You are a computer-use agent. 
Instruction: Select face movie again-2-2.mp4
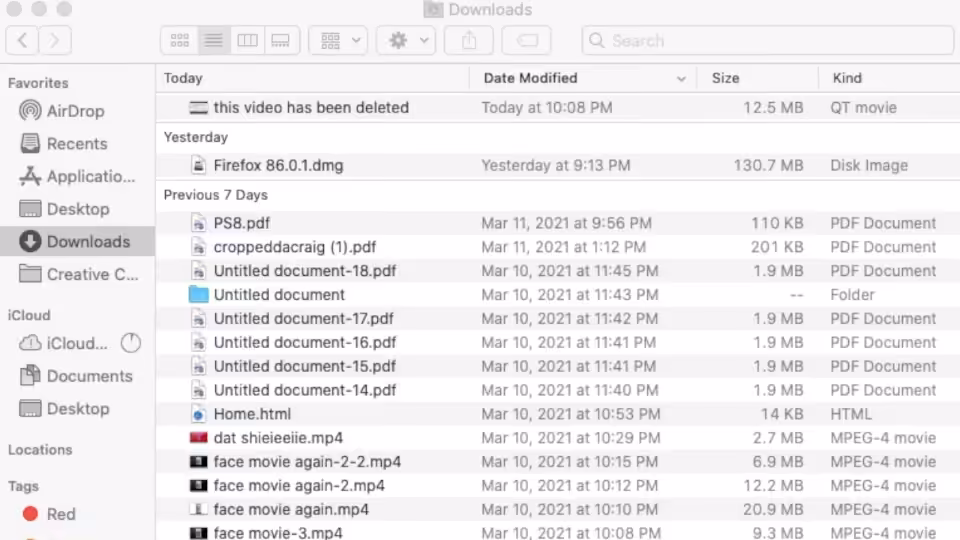[x=558, y=462]
